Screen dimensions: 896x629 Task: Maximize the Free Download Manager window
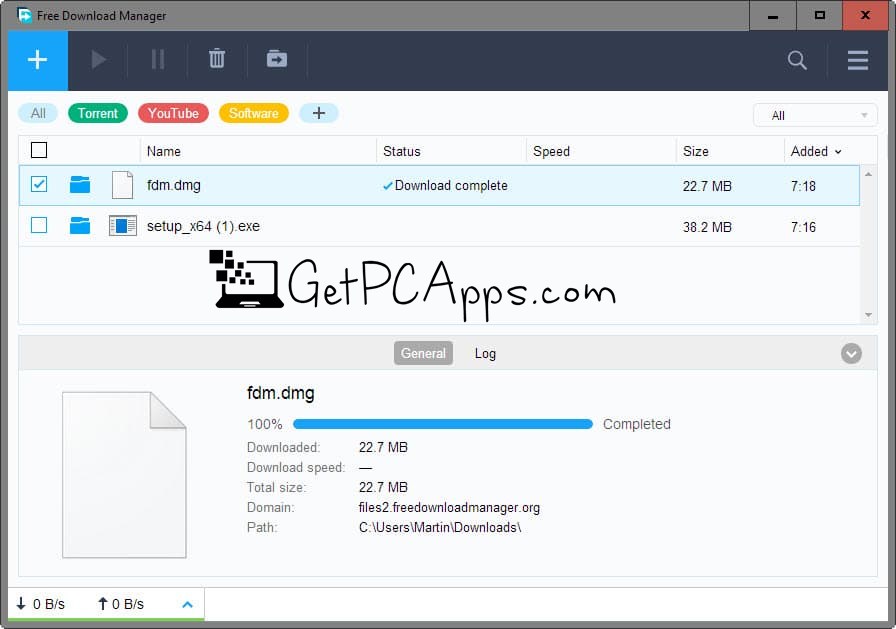click(x=819, y=15)
